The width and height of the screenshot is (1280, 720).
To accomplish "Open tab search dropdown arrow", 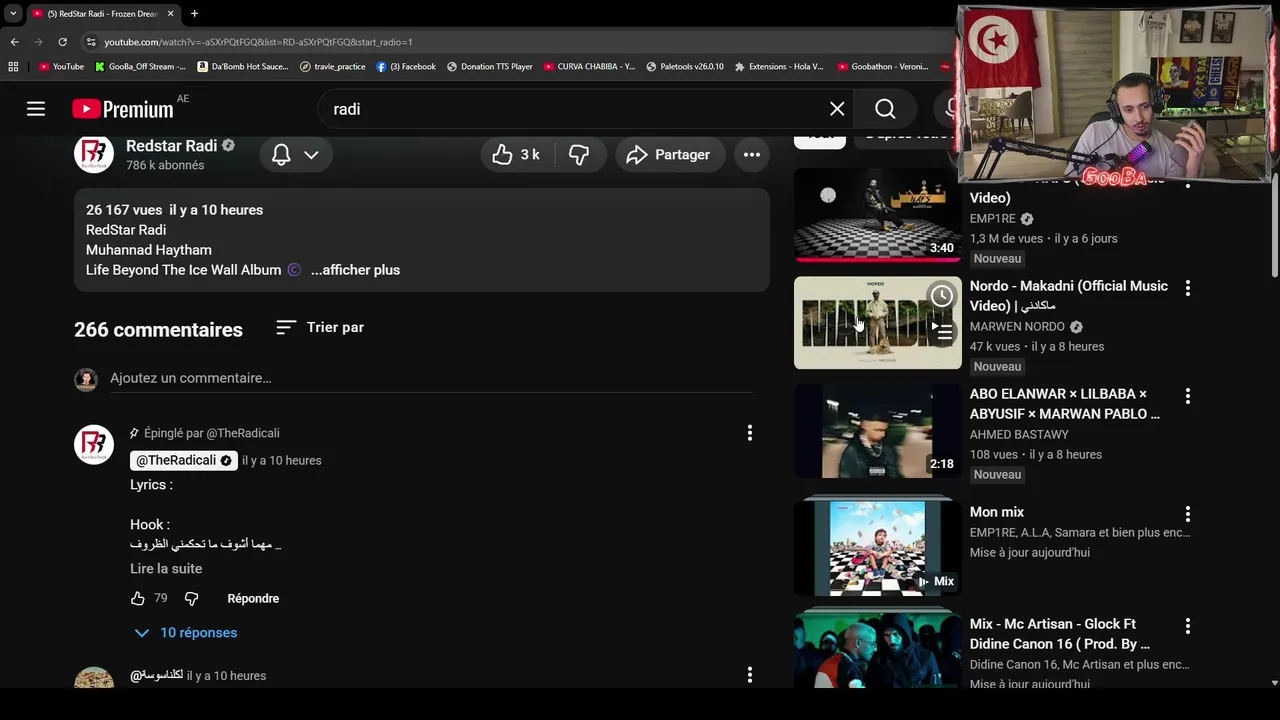I will (13, 14).
